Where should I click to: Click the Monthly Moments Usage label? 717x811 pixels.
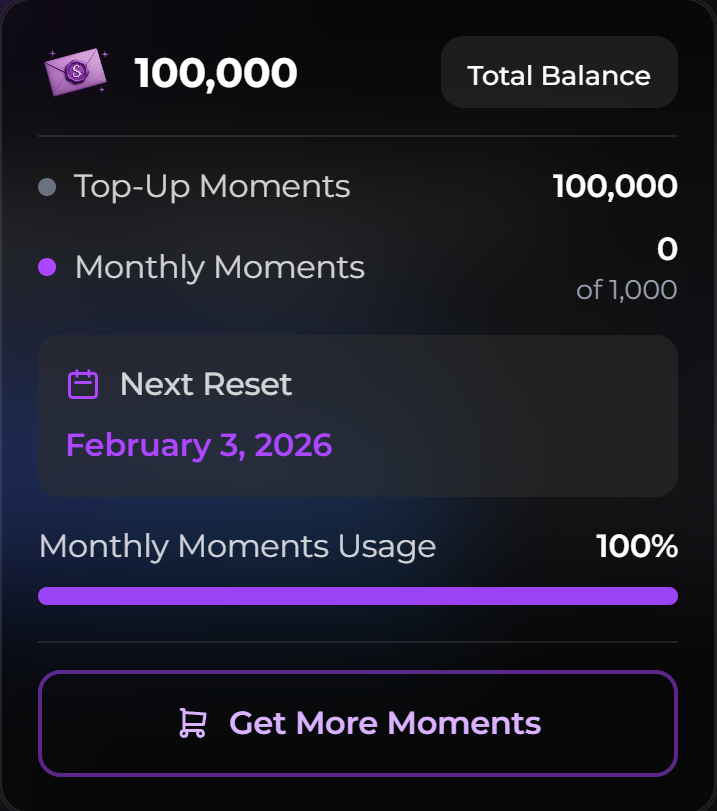(x=237, y=546)
